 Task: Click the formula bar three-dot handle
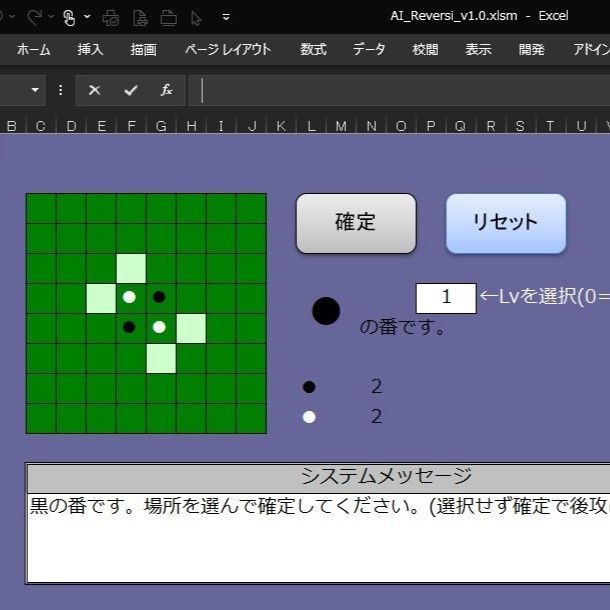coord(60,90)
